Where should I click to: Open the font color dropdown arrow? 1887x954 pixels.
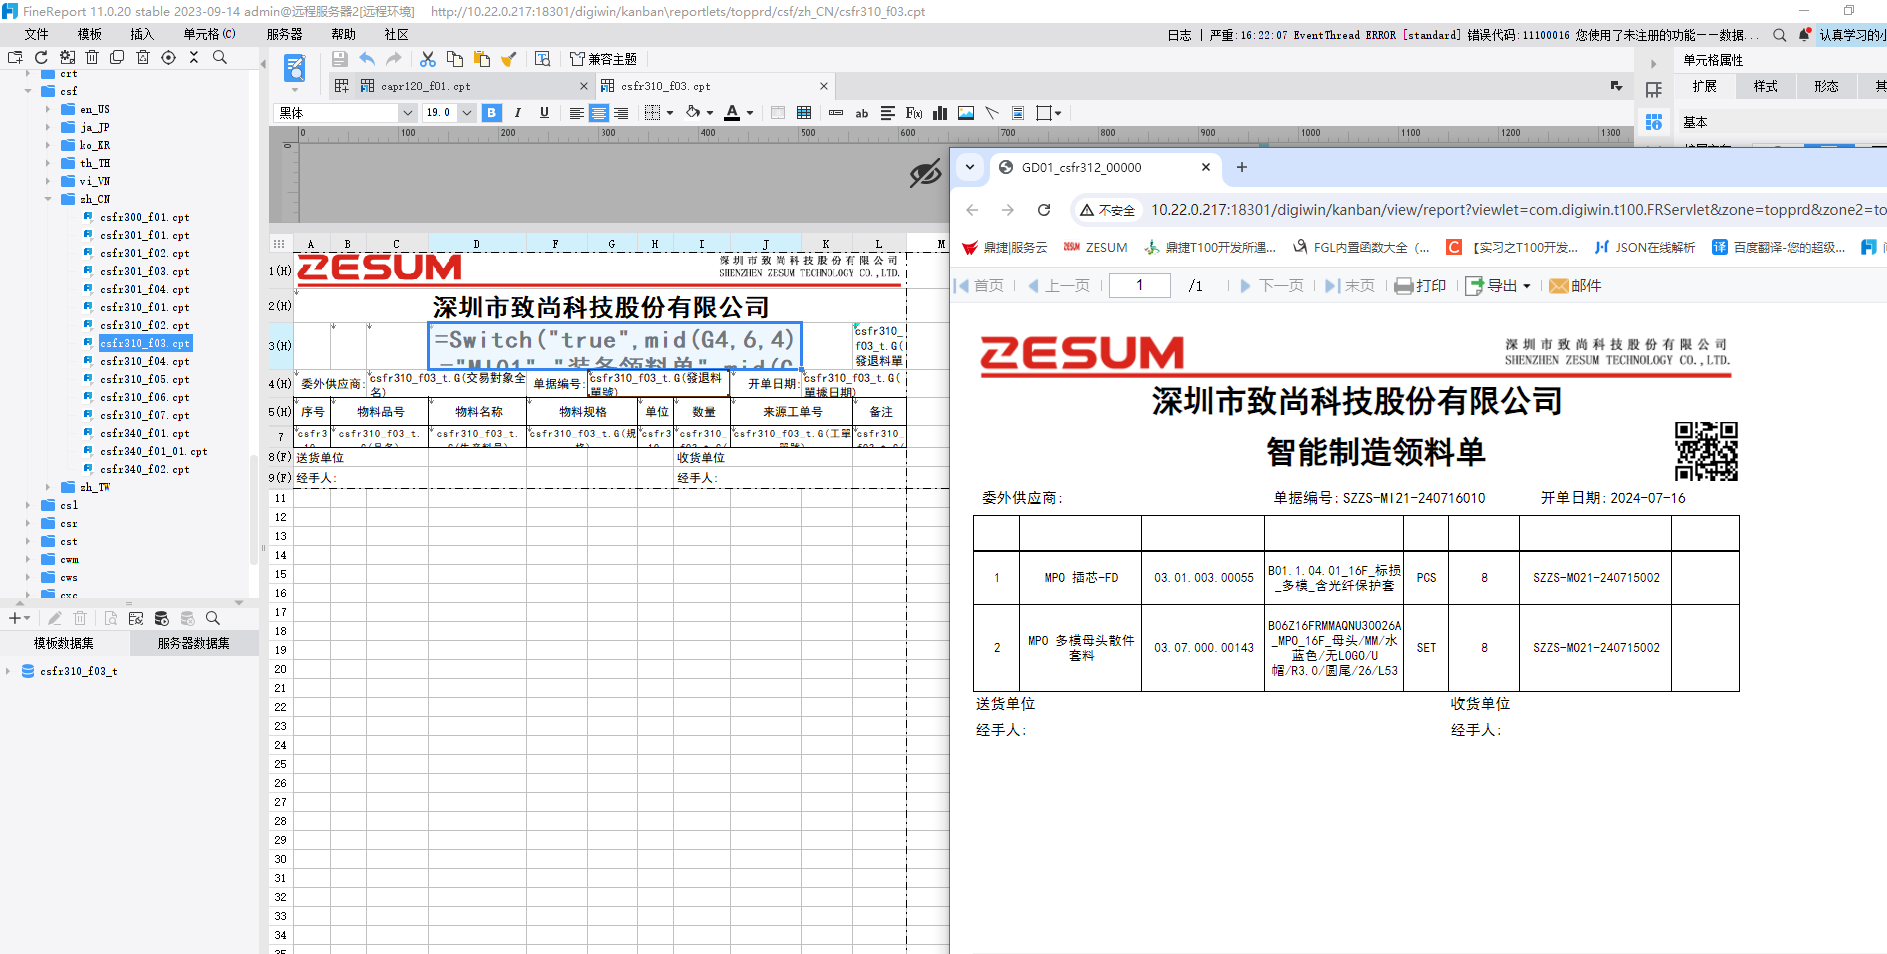pos(750,113)
